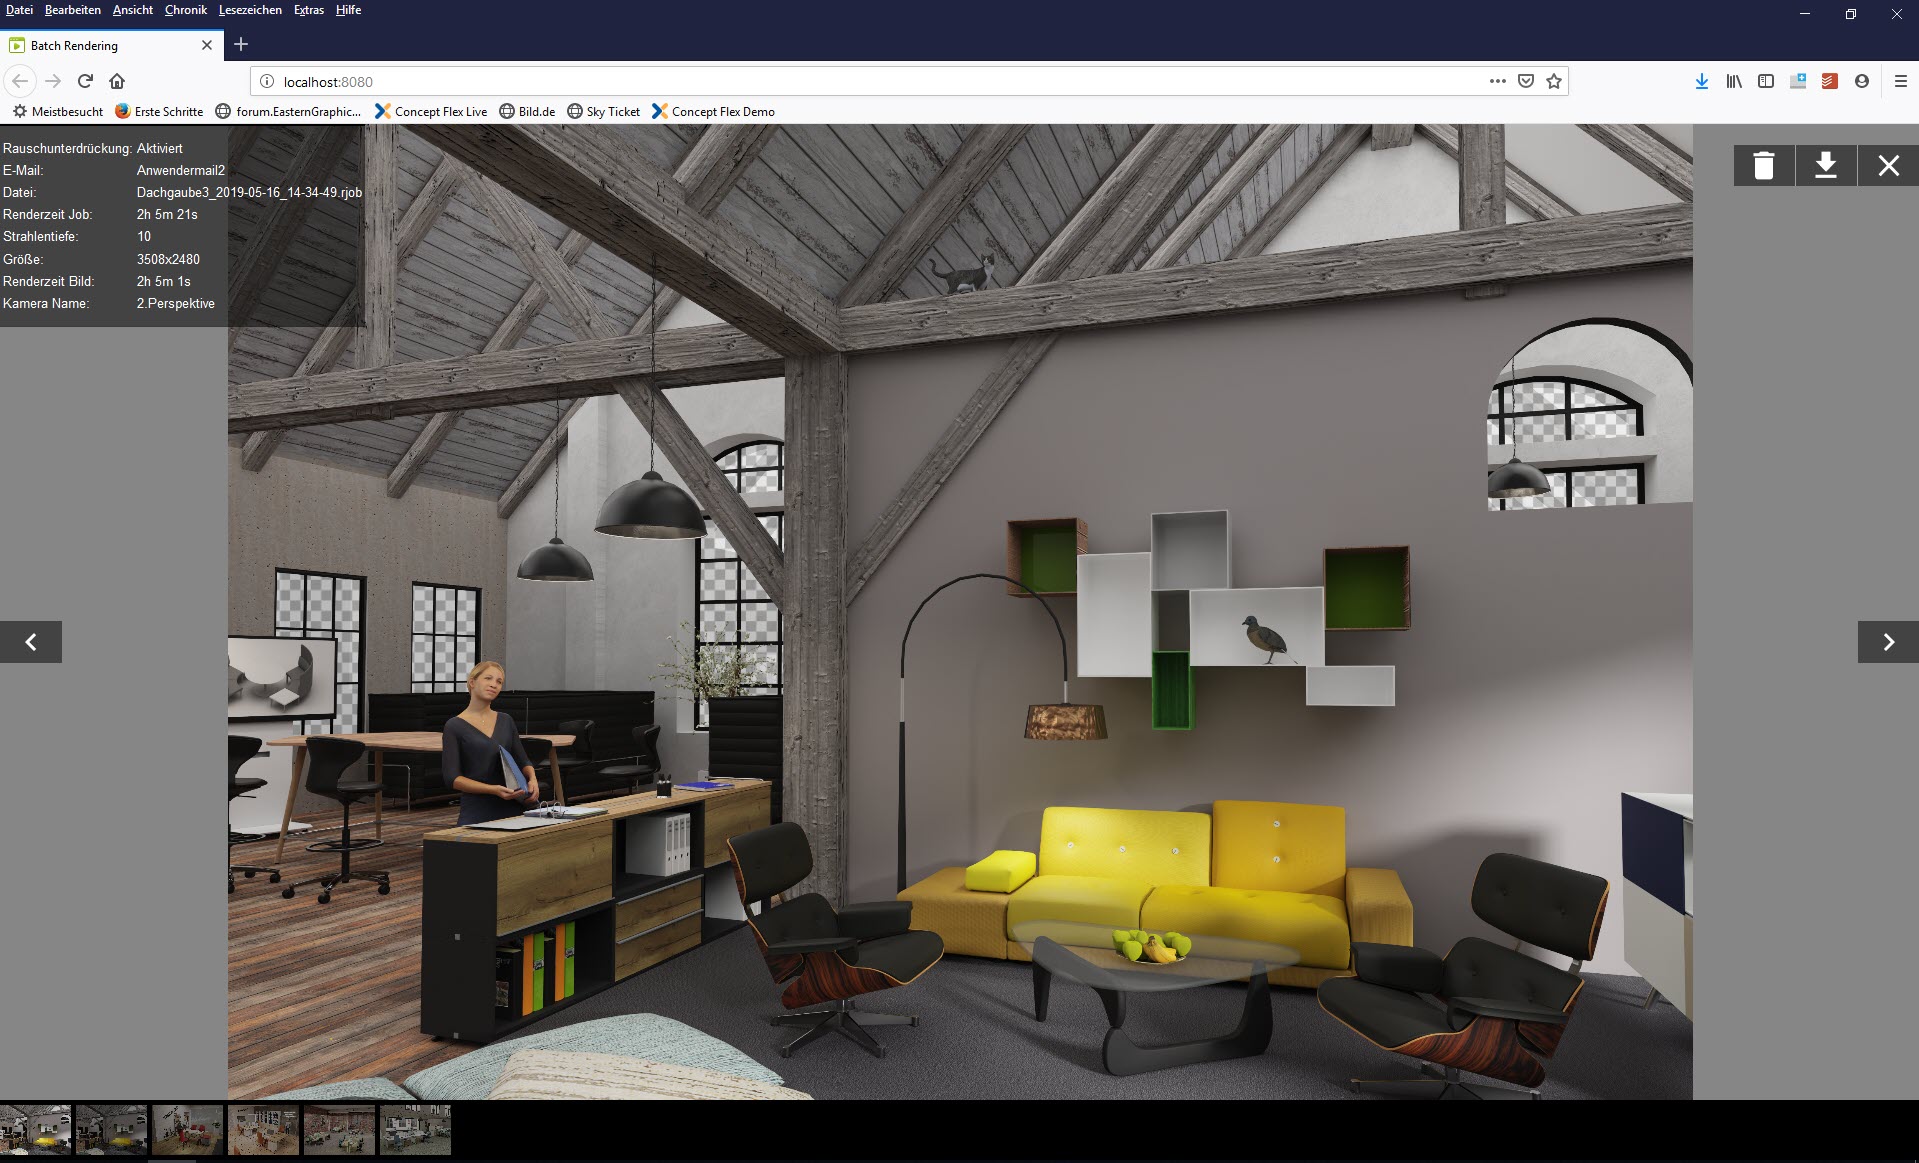Open the Firefox hamburger menu

pyautogui.click(x=1901, y=81)
